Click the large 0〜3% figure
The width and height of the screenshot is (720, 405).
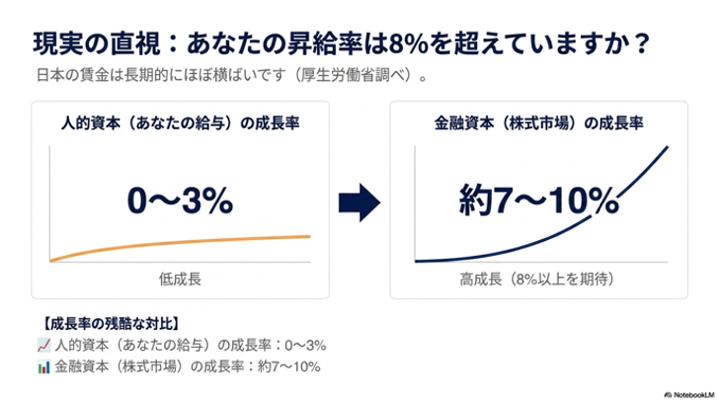click(x=180, y=201)
